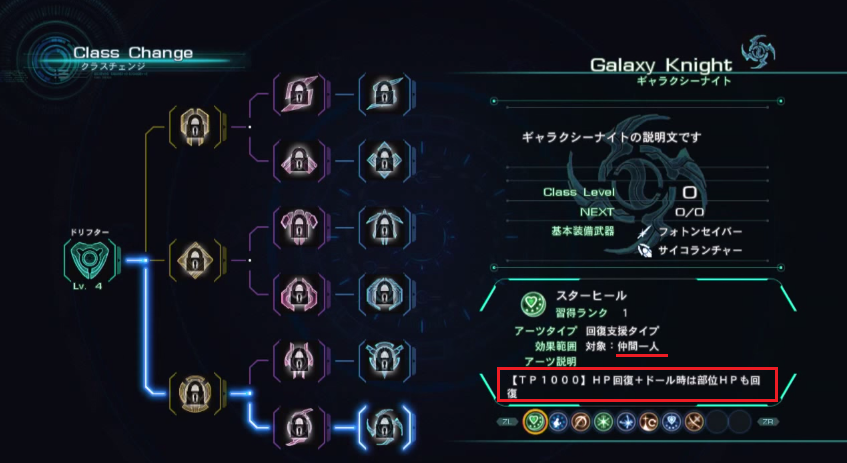
Task: Pick the blue four-point sparkle art icon
Action: coord(626,421)
